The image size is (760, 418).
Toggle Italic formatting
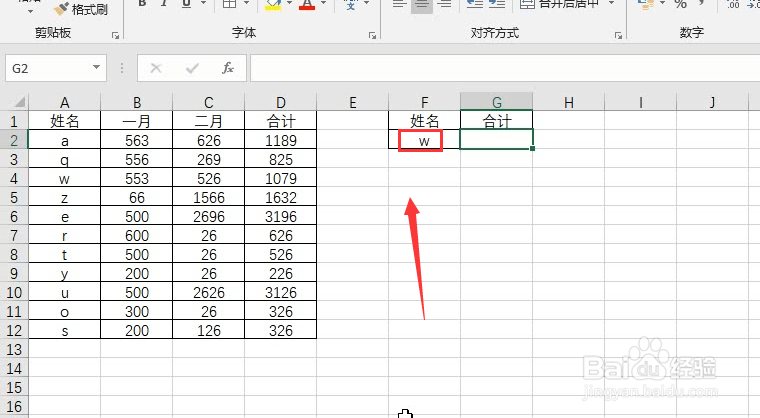(x=164, y=4)
